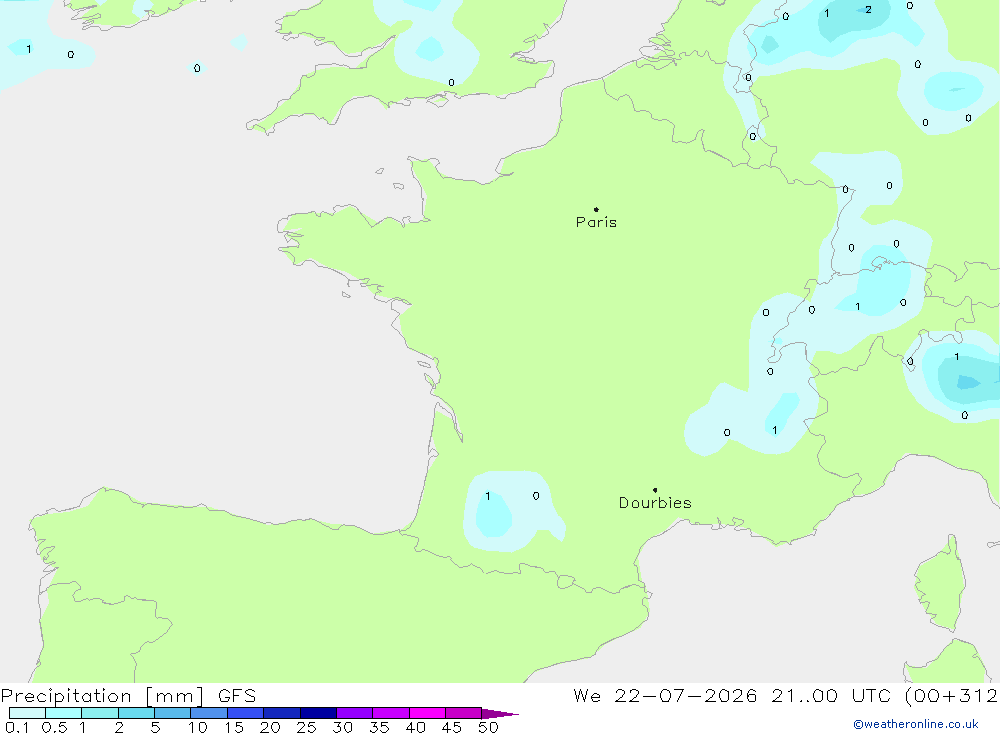Click the forecast date We 22-07-2026 text
This screenshot has height=733, width=1000.
pos(665,695)
